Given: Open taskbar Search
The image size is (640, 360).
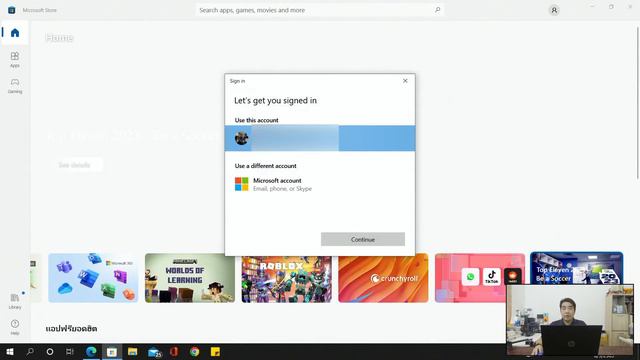Looking at the screenshot, I should point(30,351).
